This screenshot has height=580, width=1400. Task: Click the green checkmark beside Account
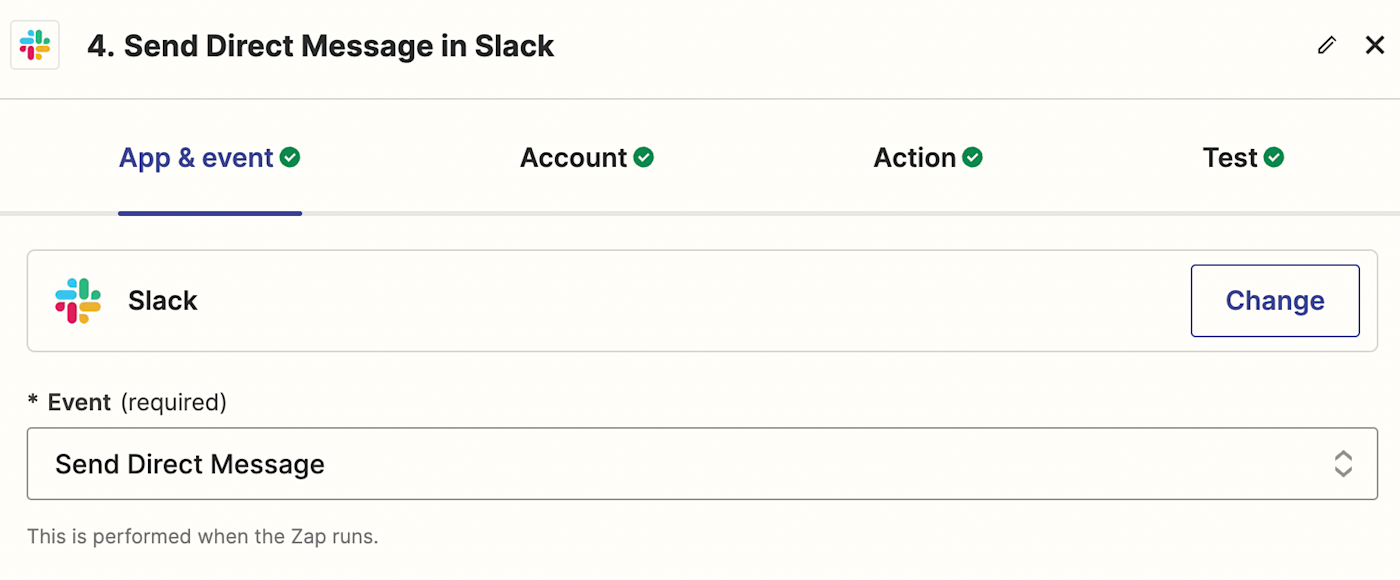click(x=644, y=158)
